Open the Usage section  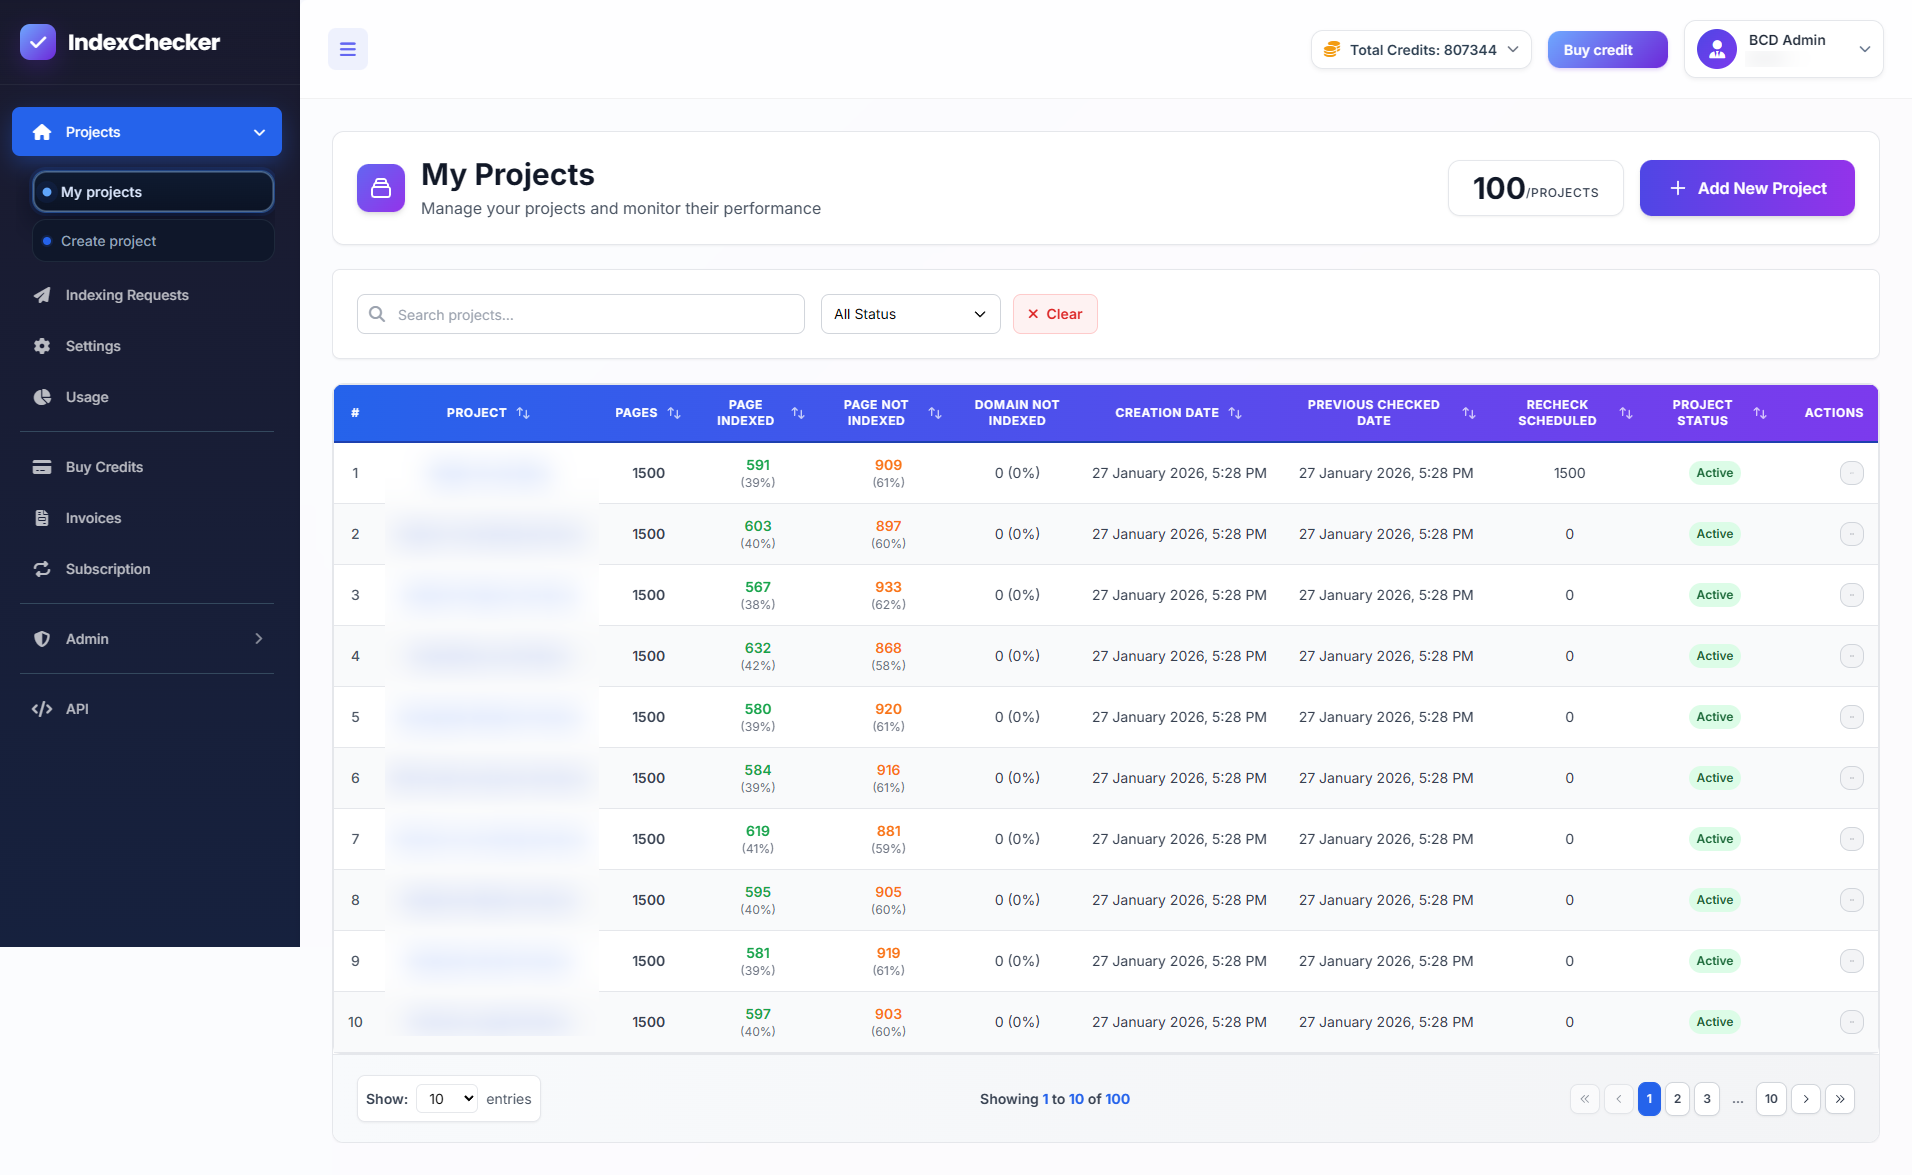[x=86, y=396]
